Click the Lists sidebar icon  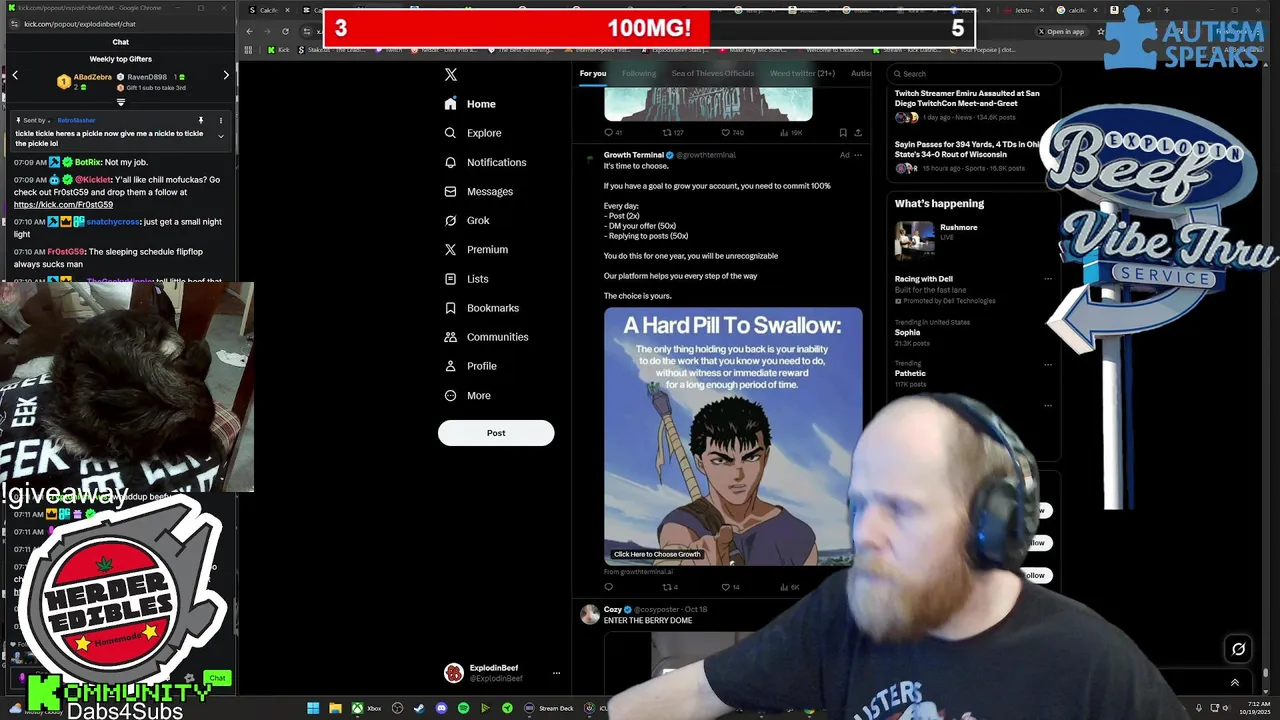point(451,279)
